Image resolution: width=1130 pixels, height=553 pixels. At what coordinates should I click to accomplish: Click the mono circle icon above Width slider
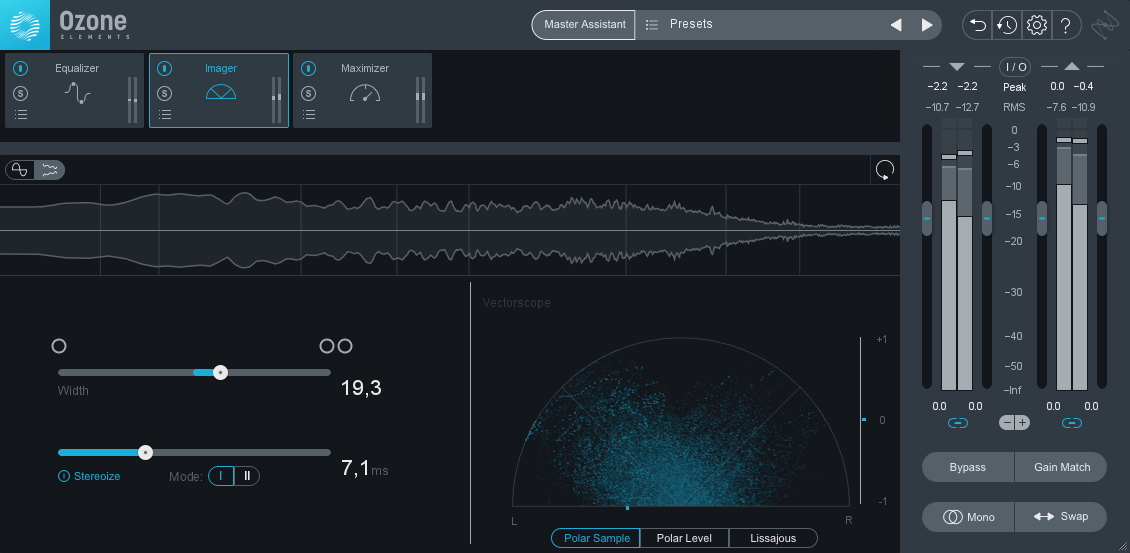pyautogui.click(x=59, y=346)
